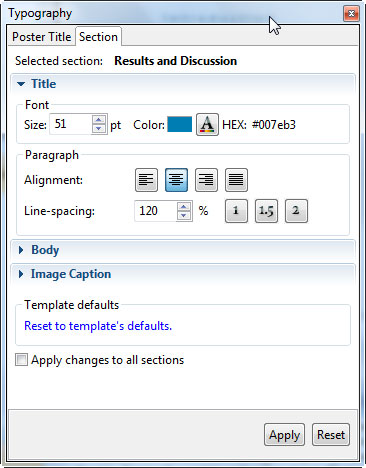Decrease line-spacing percentage with down arrow
The width and height of the screenshot is (366, 468).
(184, 216)
